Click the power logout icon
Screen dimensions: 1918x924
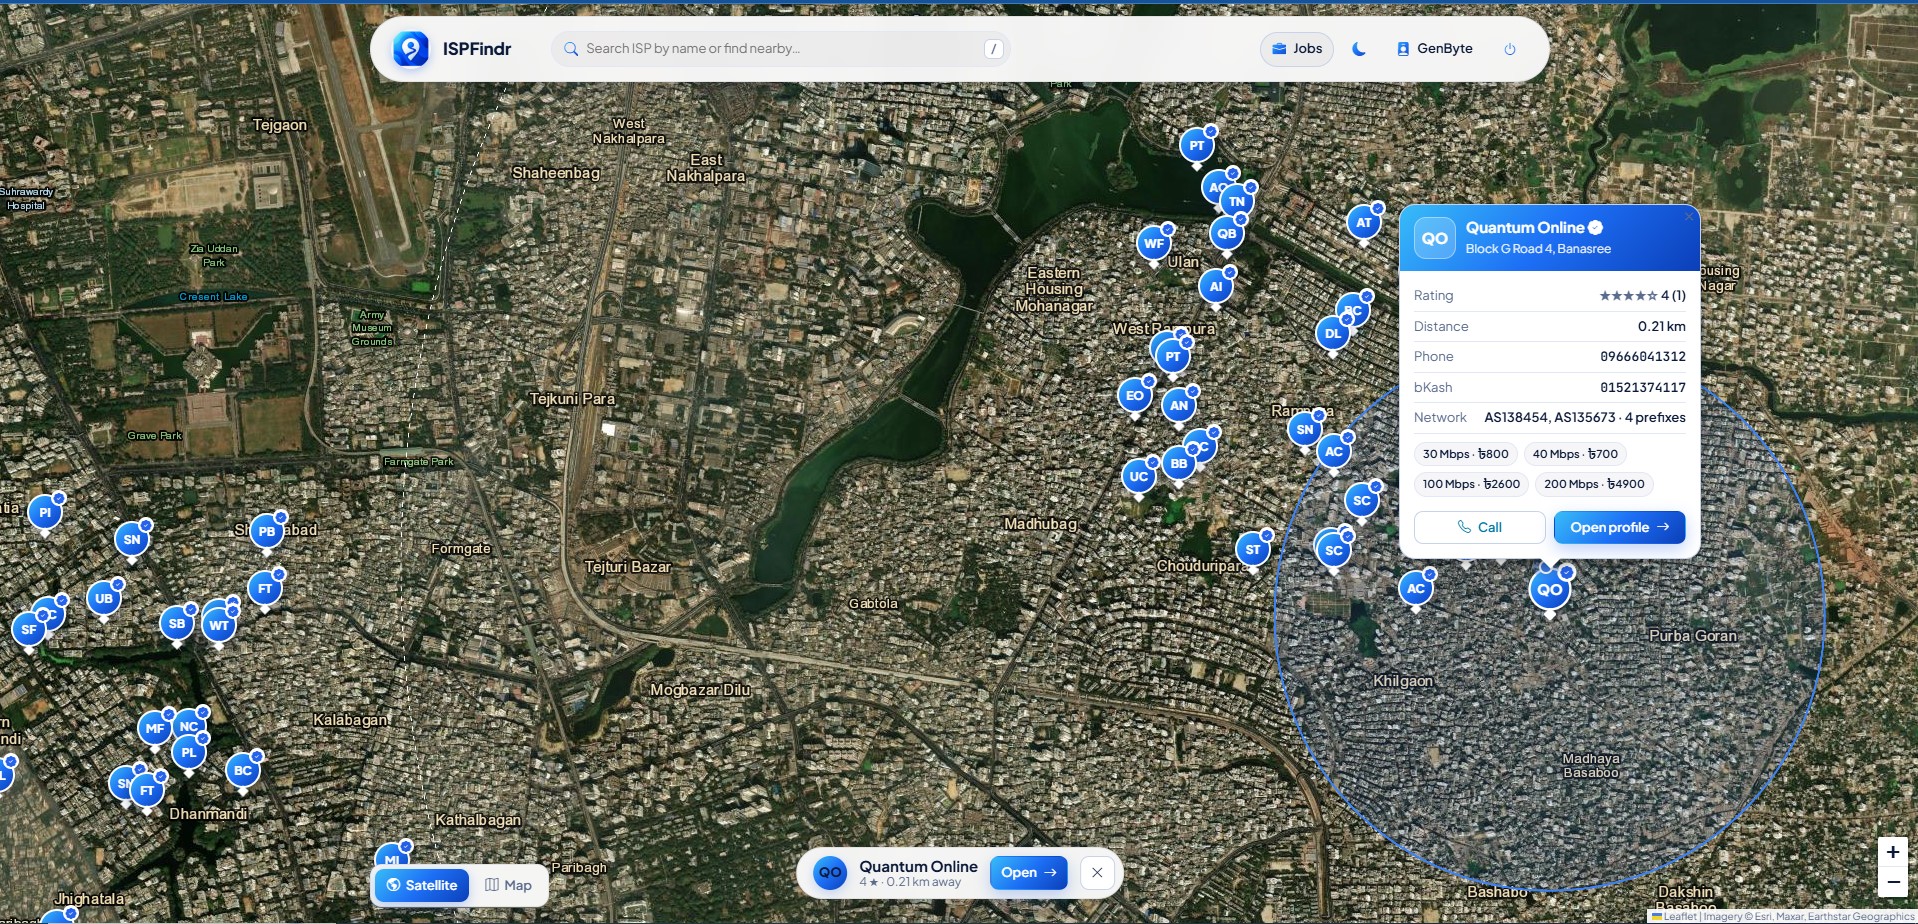1510,48
